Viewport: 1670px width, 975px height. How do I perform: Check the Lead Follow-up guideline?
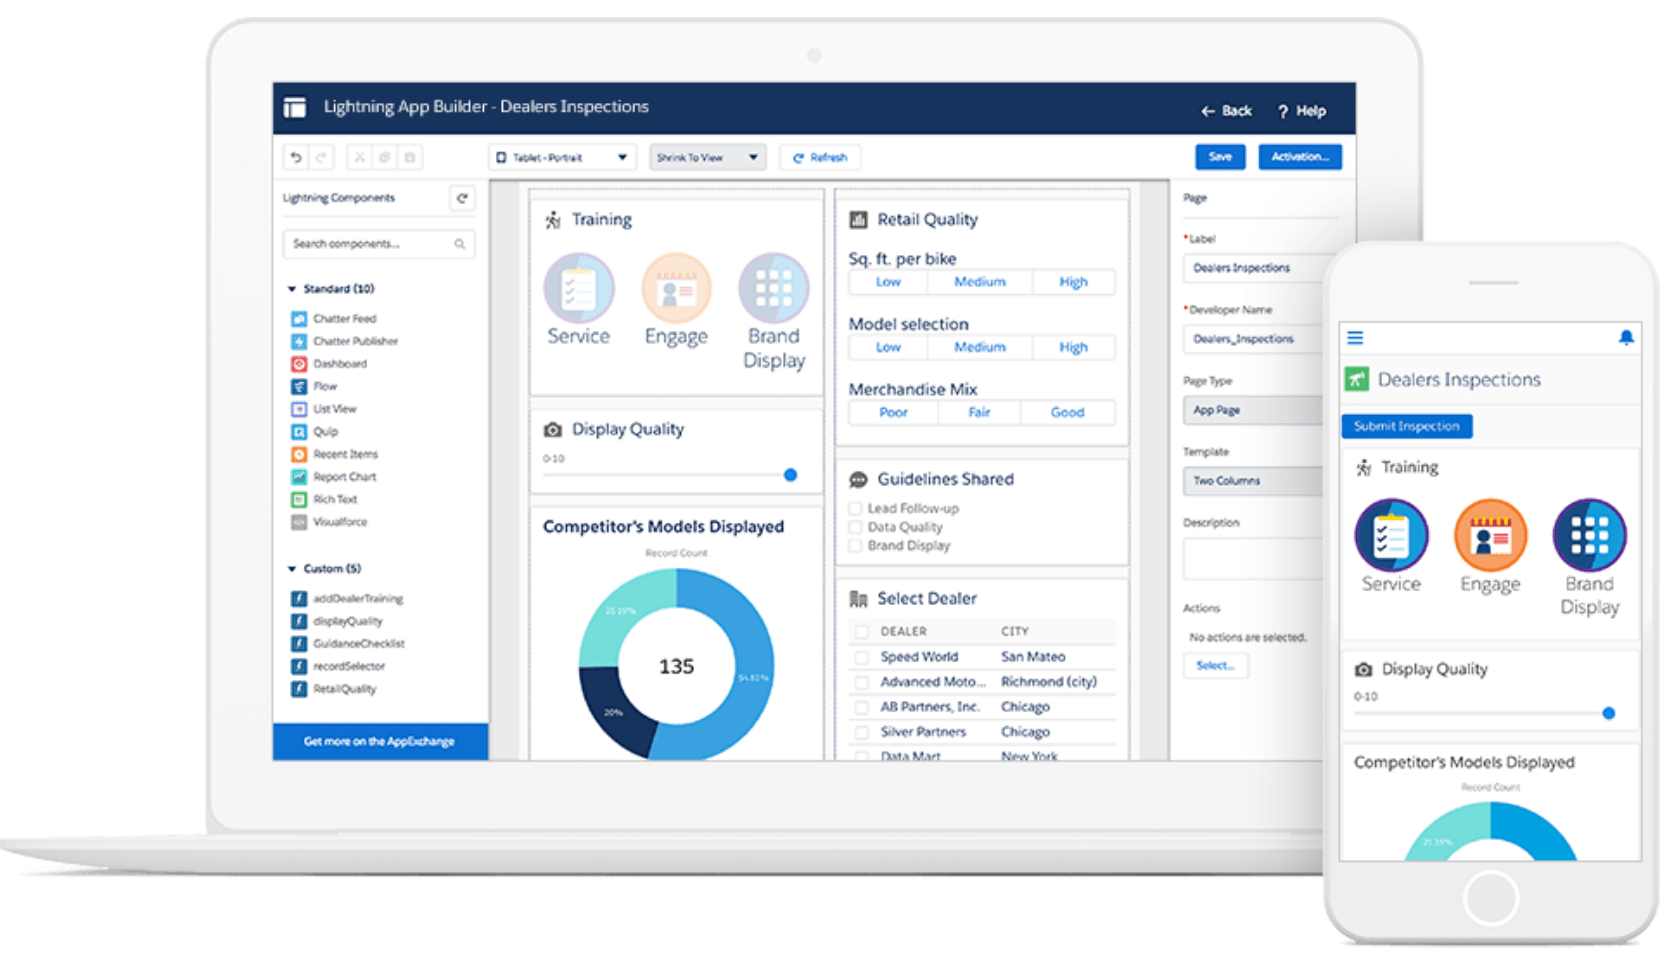855,508
